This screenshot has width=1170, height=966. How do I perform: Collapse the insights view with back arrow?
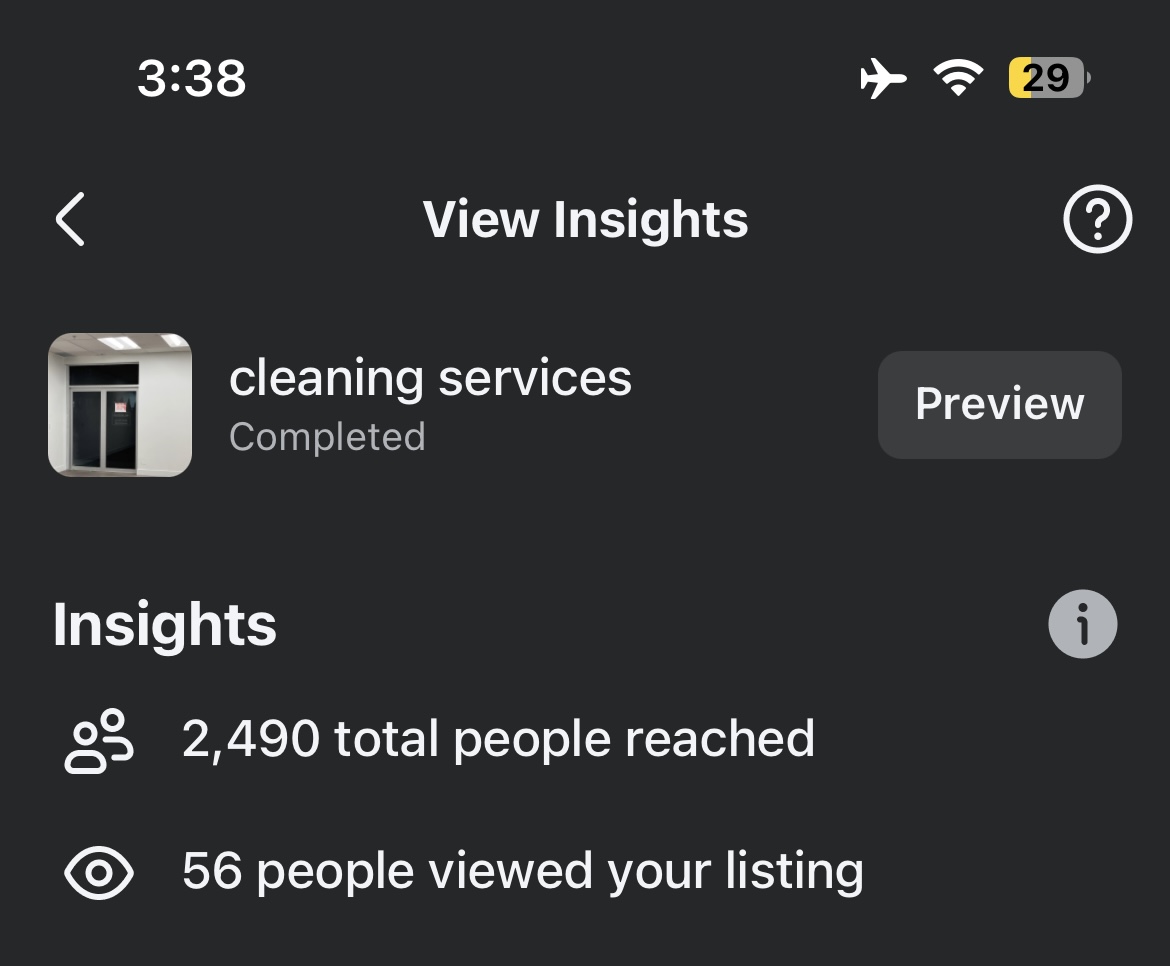(x=68, y=221)
